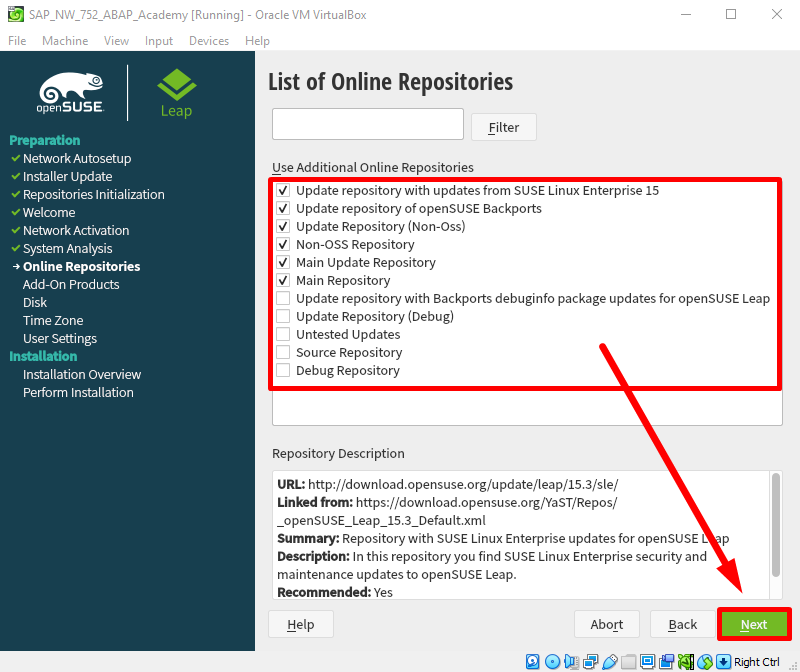Check the Update Repository (Debug) box
Image resolution: width=800 pixels, height=672 pixels.
pyautogui.click(x=283, y=316)
